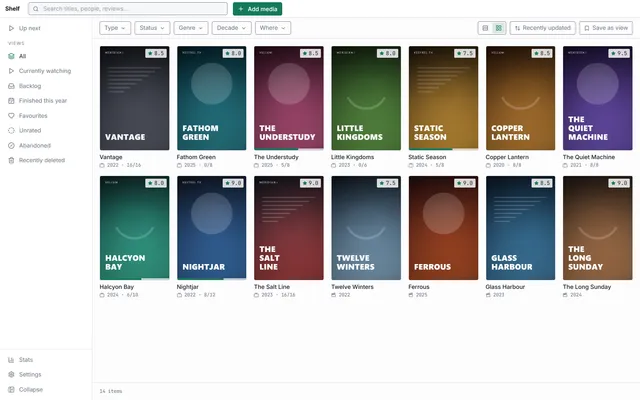The image size is (640, 400).
Task: Open the Twelve Winters poster
Action: (x=366, y=228)
